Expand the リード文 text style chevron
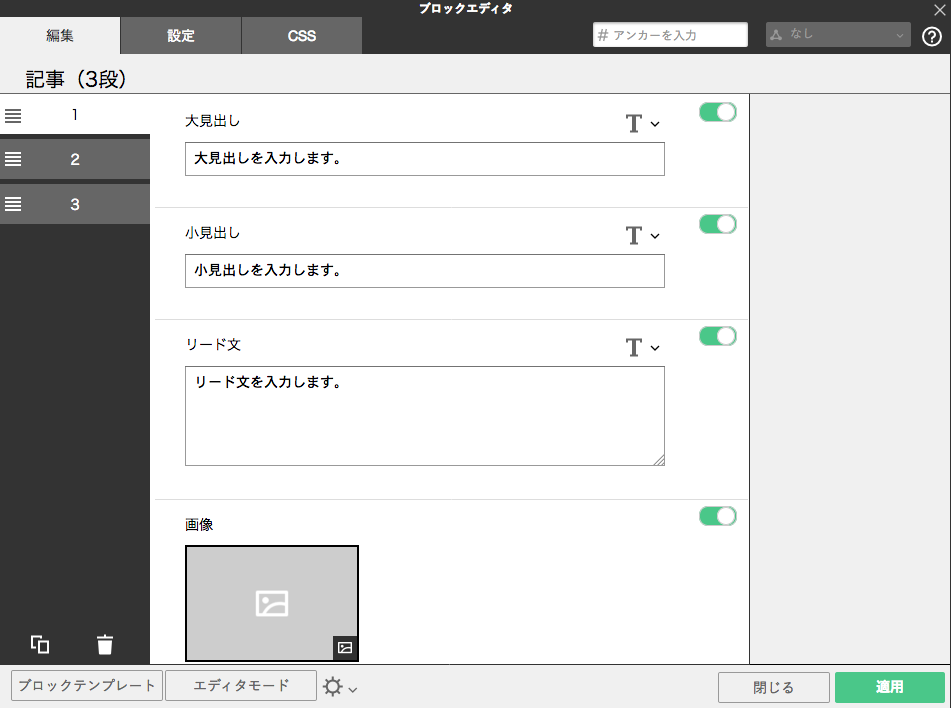951x708 pixels. pyautogui.click(x=655, y=348)
